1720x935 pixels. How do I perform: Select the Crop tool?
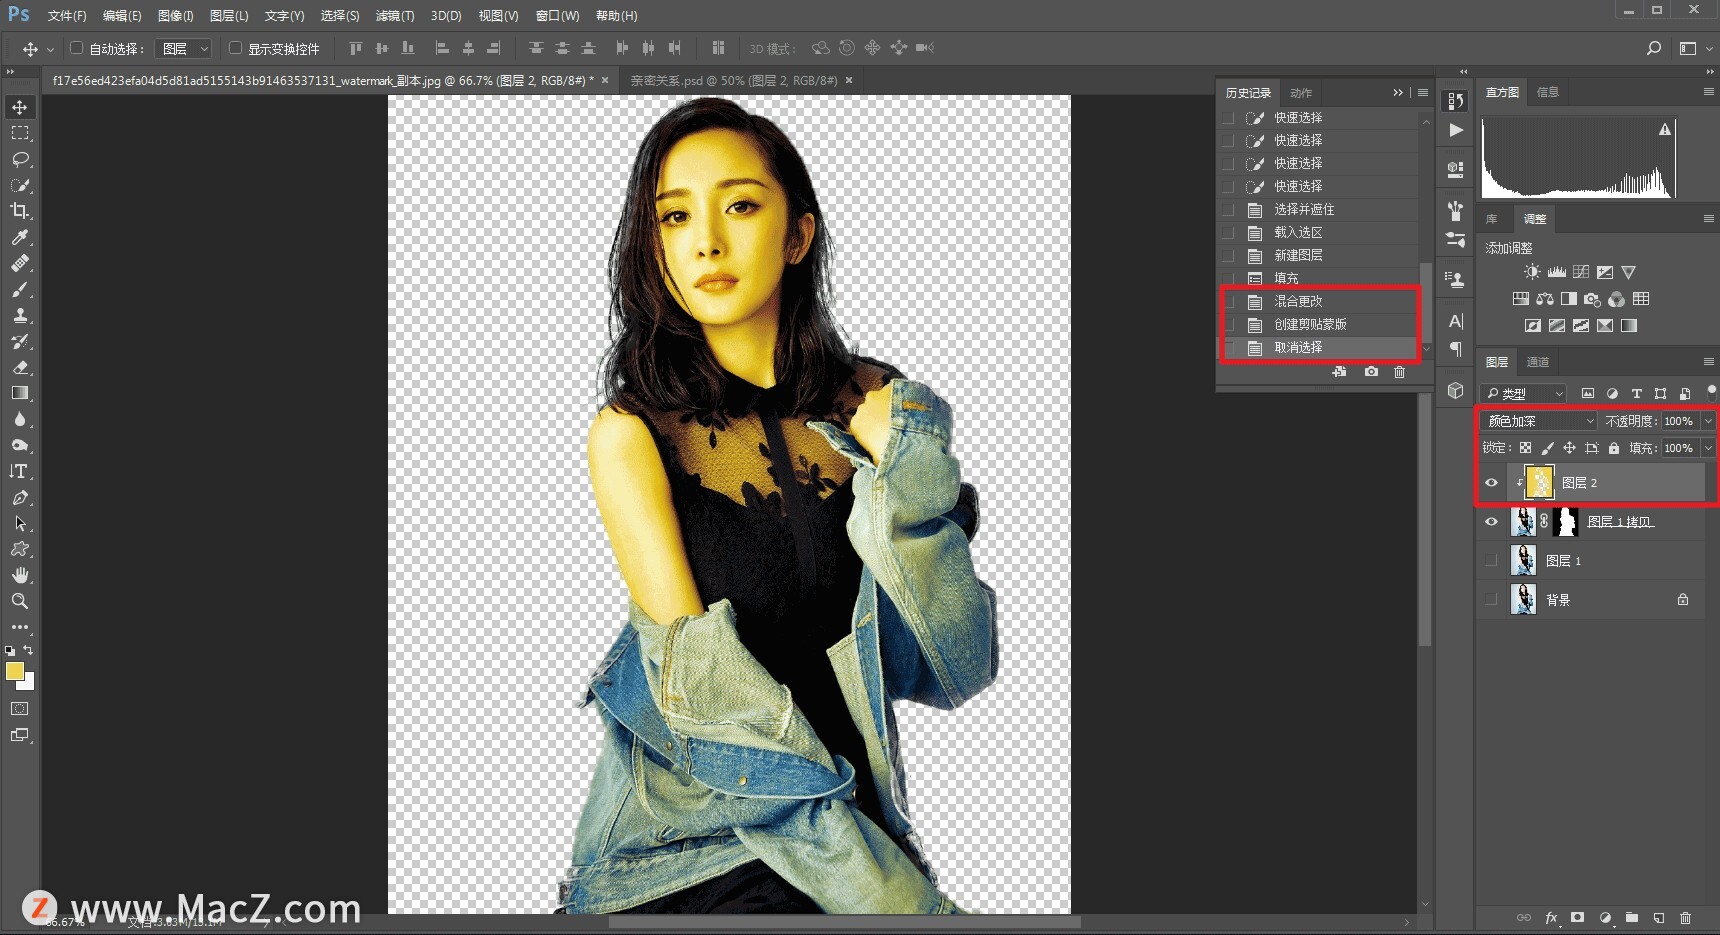20,211
